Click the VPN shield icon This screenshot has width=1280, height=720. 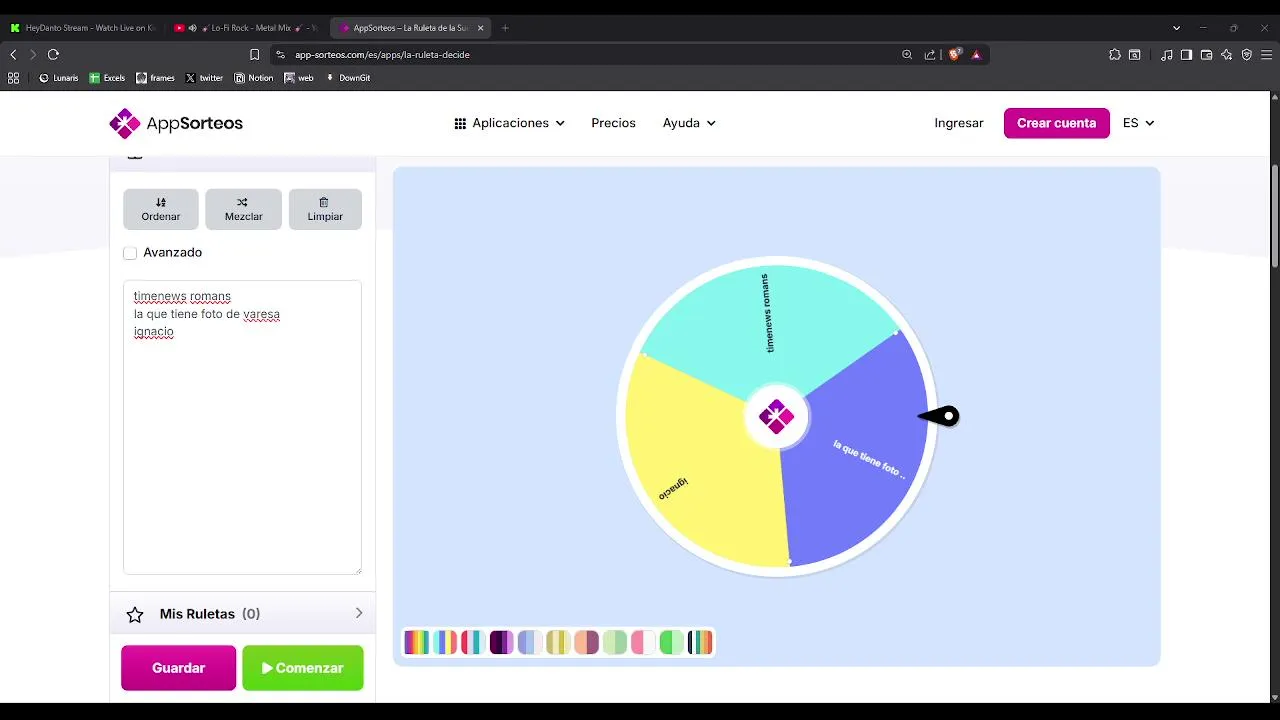tap(1247, 55)
